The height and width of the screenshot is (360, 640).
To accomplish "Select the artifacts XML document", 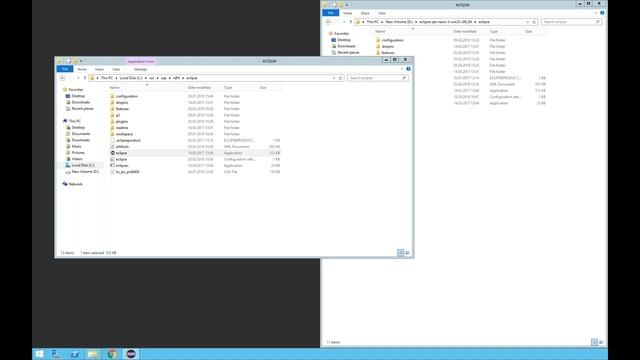I will tap(122, 147).
